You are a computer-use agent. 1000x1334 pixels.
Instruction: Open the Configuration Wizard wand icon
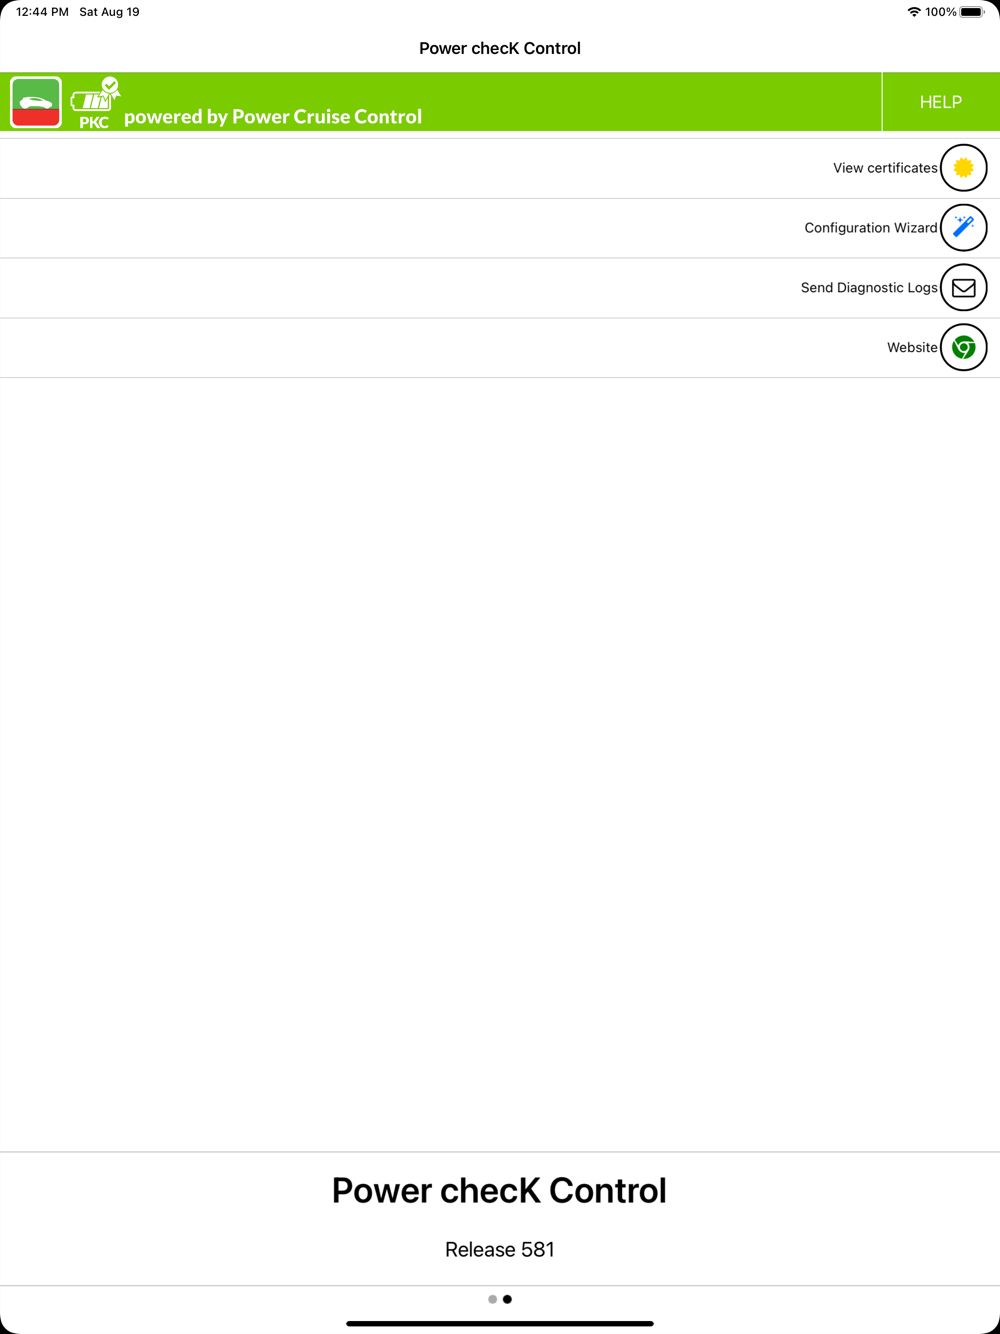point(963,228)
